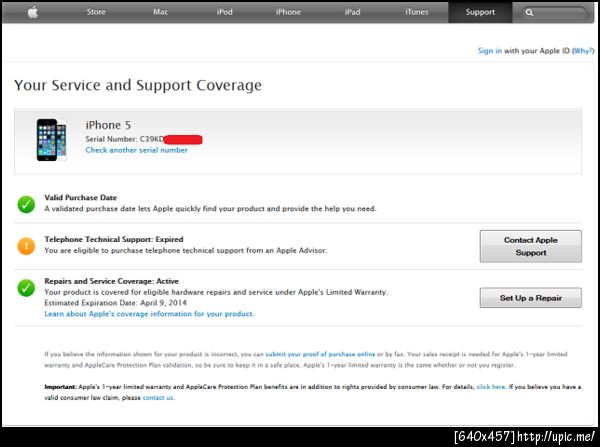600x447 pixels.
Task: Click the Valid Purchase Date heading
Action: point(81,197)
